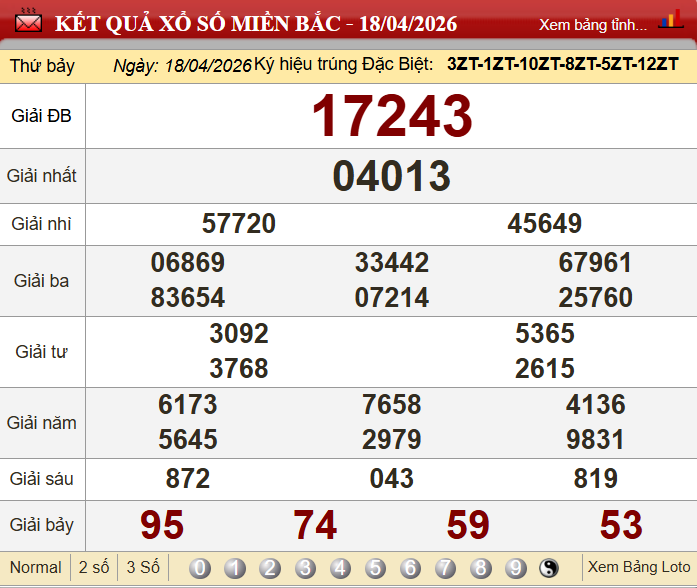Click the Thứ bảy day label
This screenshot has height=588, width=697.
43,66
